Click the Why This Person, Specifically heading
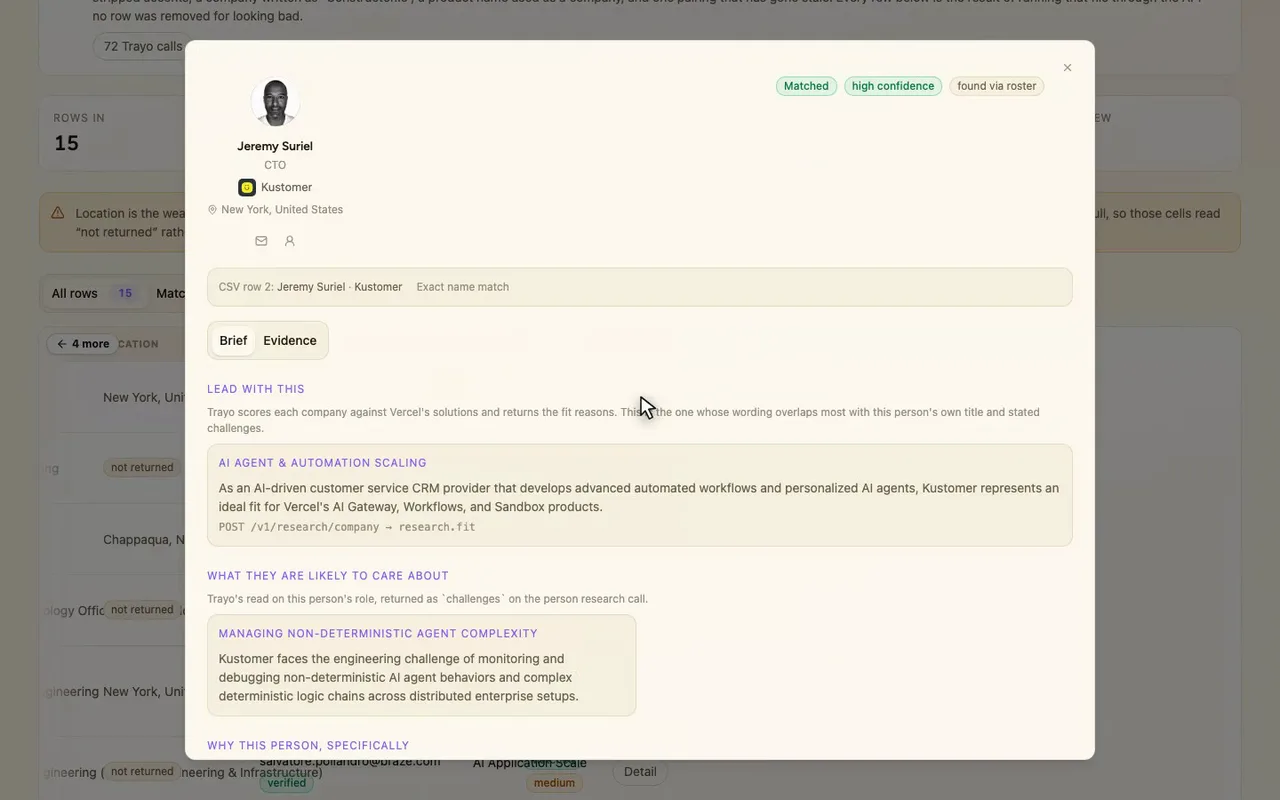Screen dimensions: 1280x800 coord(308,746)
